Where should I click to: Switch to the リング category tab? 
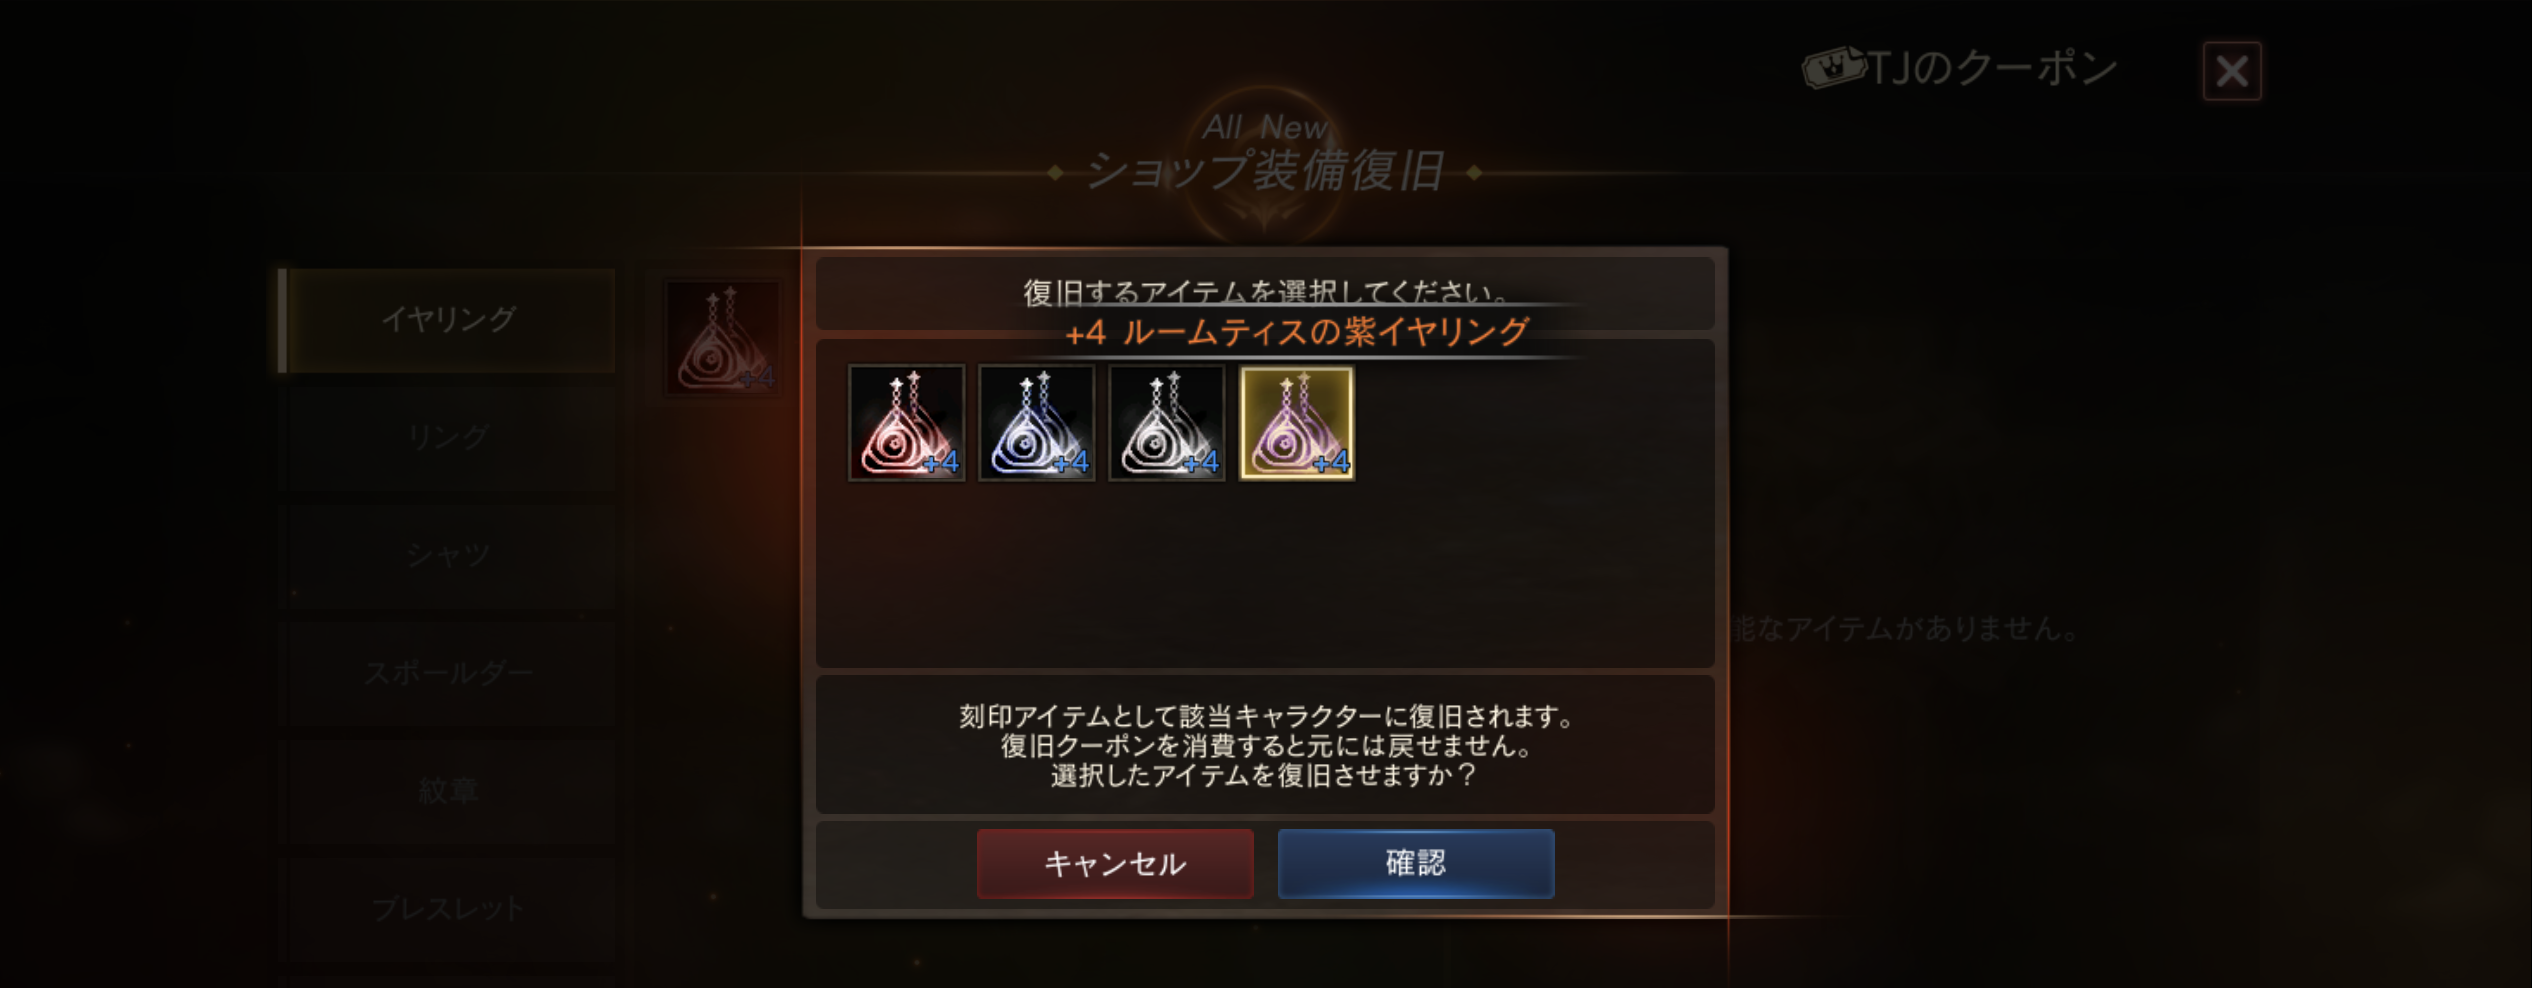[x=447, y=437]
